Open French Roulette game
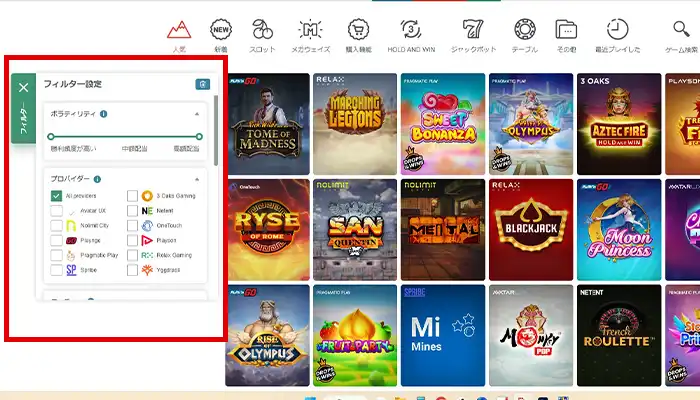Screen dimensions: 700x400 pyautogui.click(x=619, y=335)
